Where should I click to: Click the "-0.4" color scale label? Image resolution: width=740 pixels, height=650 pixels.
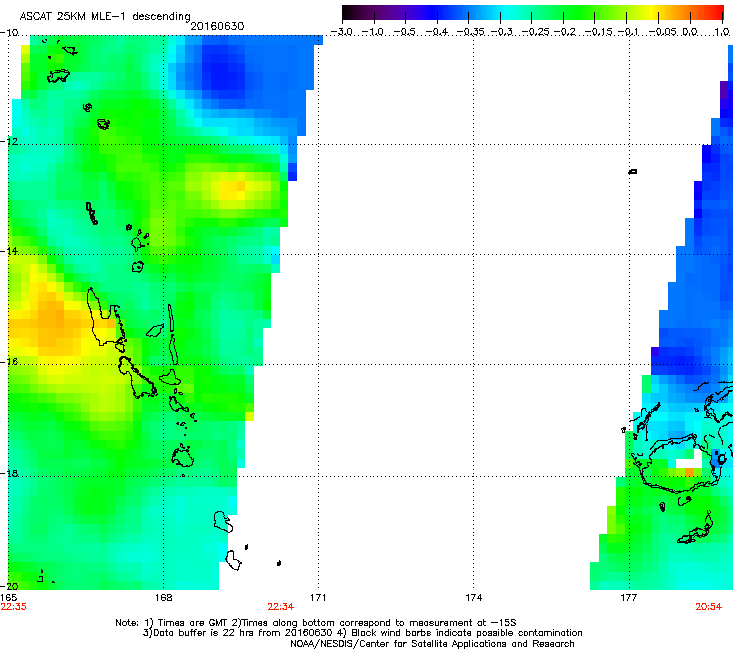[437, 32]
